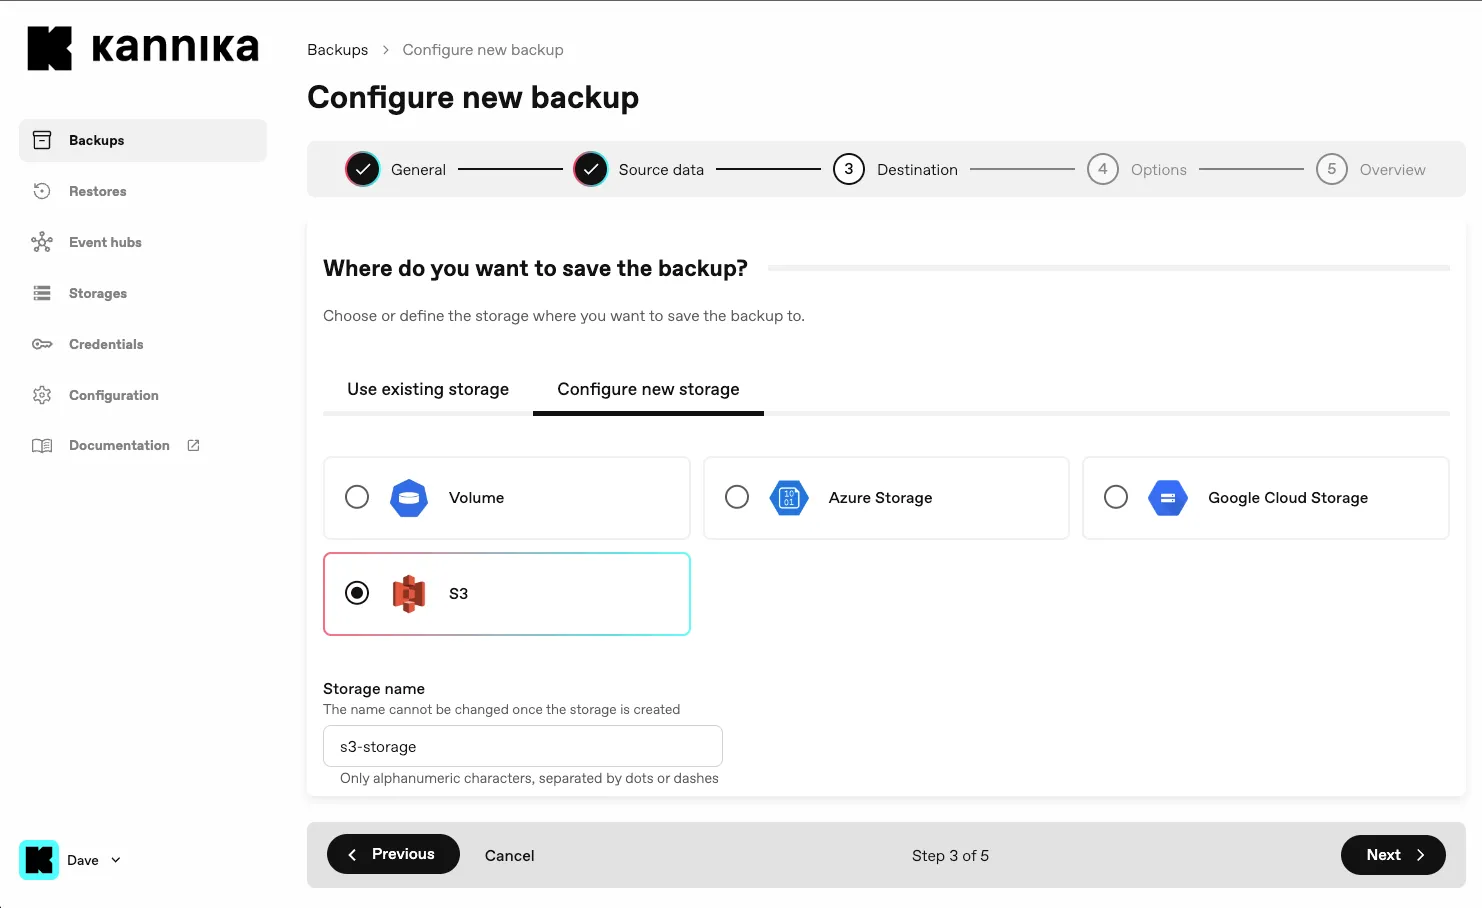This screenshot has height=908, width=1482.
Task: Select Google Cloud Storage option
Action: pos(1116,497)
